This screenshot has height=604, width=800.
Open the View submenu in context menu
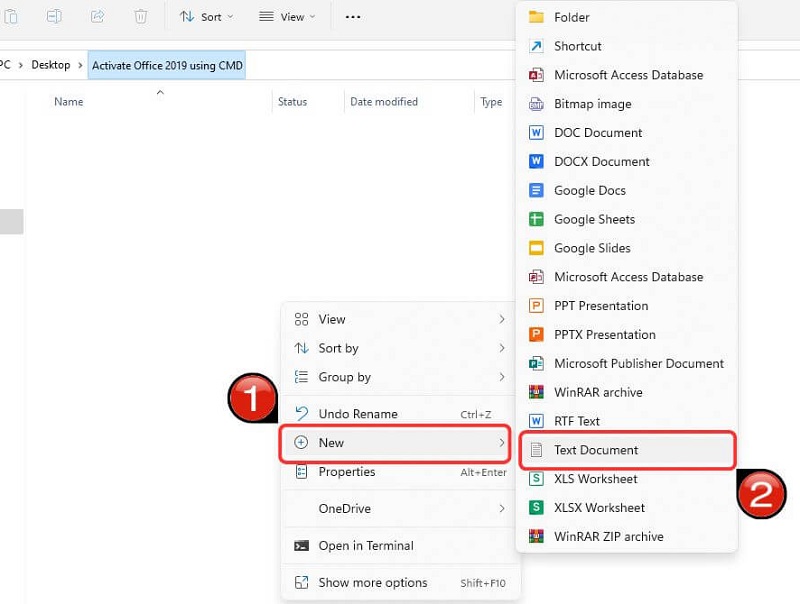[399, 319]
